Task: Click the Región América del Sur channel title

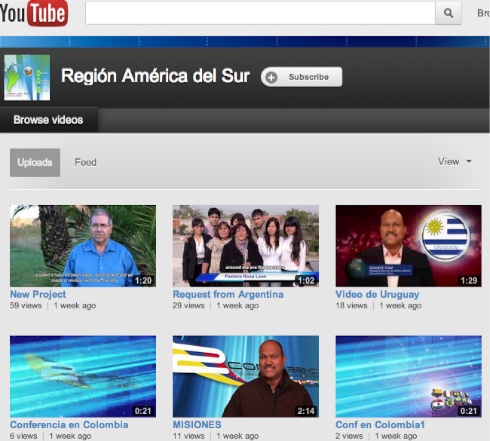Action: [155, 76]
